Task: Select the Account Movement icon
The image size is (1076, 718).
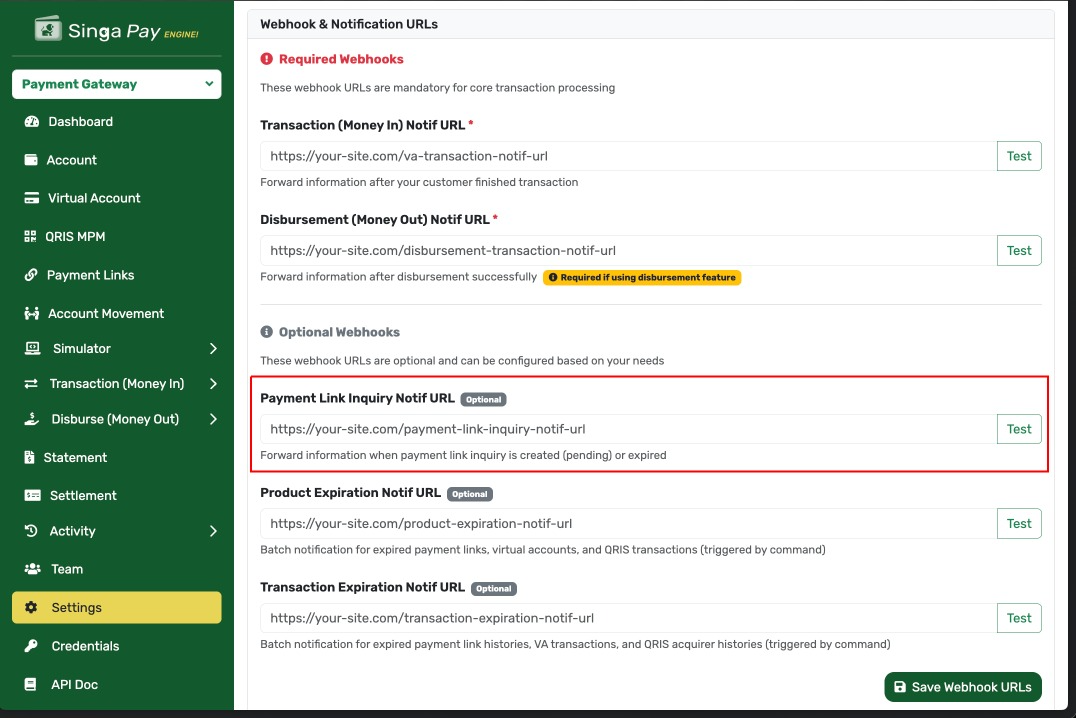Action: 34,313
